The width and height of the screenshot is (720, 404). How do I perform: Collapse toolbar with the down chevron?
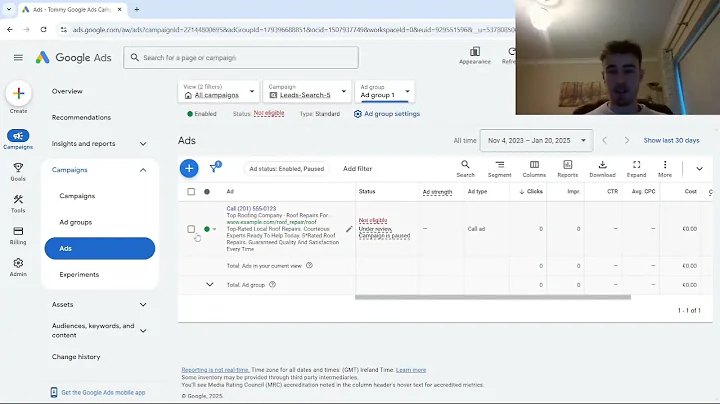[699, 168]
